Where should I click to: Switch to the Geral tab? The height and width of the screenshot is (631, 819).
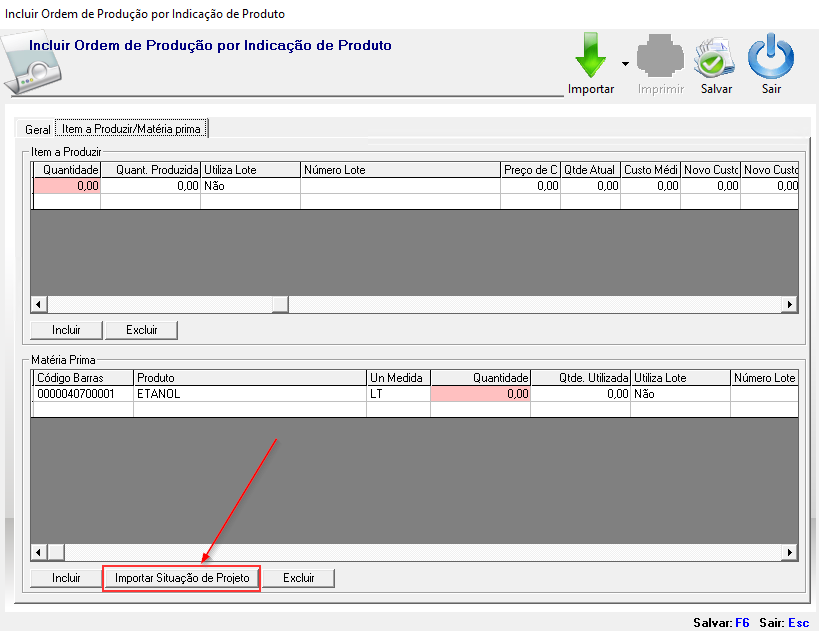coord(38,130)
